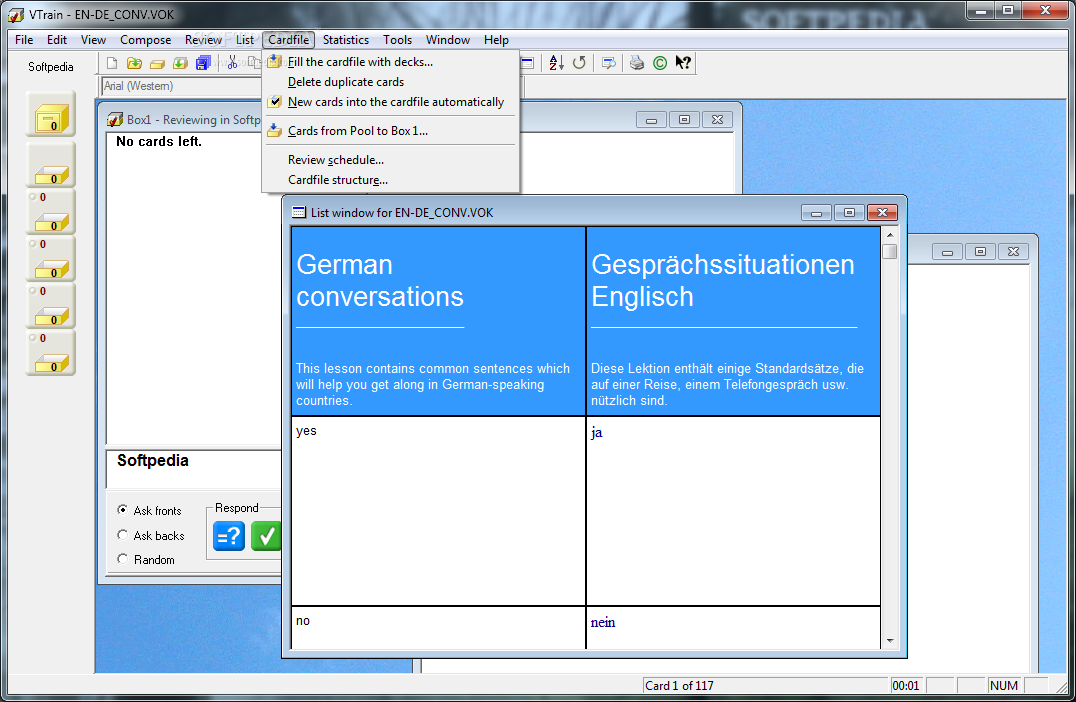This screenshot has width=1076, height=702.
Task: Click the 'No cards left.' text
Action: tap(159, 142)
